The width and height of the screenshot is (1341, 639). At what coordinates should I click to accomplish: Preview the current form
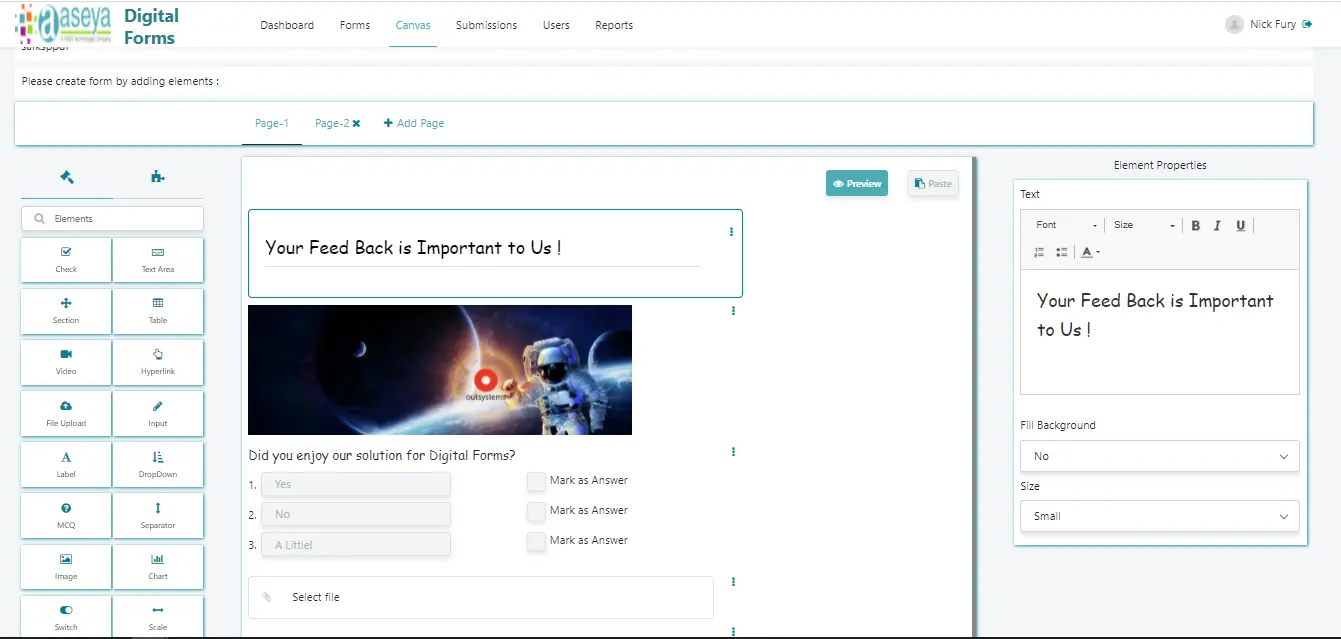[856, 183]
